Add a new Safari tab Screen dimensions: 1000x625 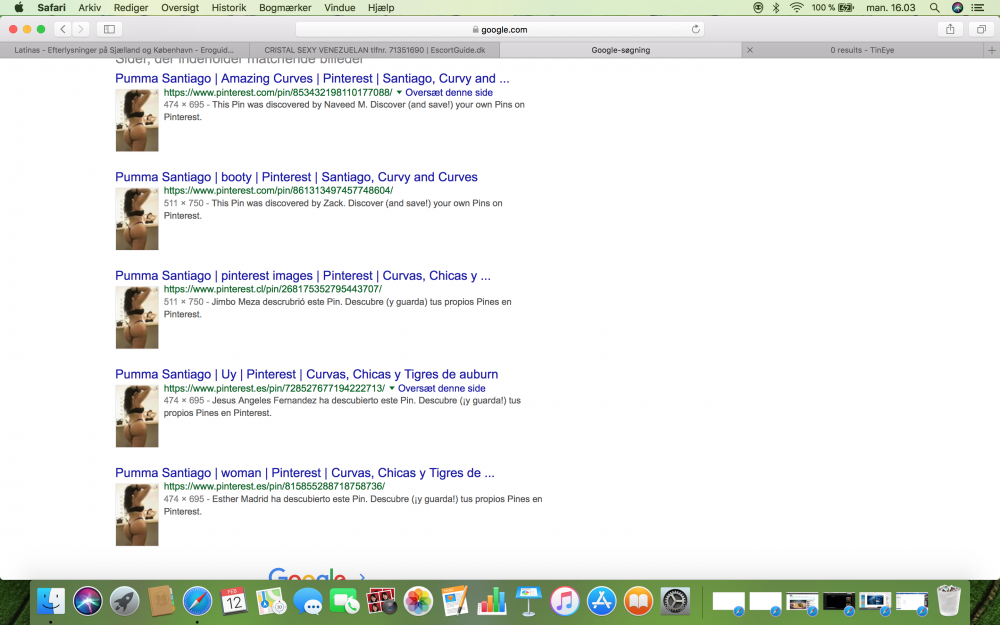tap(992, 50)
